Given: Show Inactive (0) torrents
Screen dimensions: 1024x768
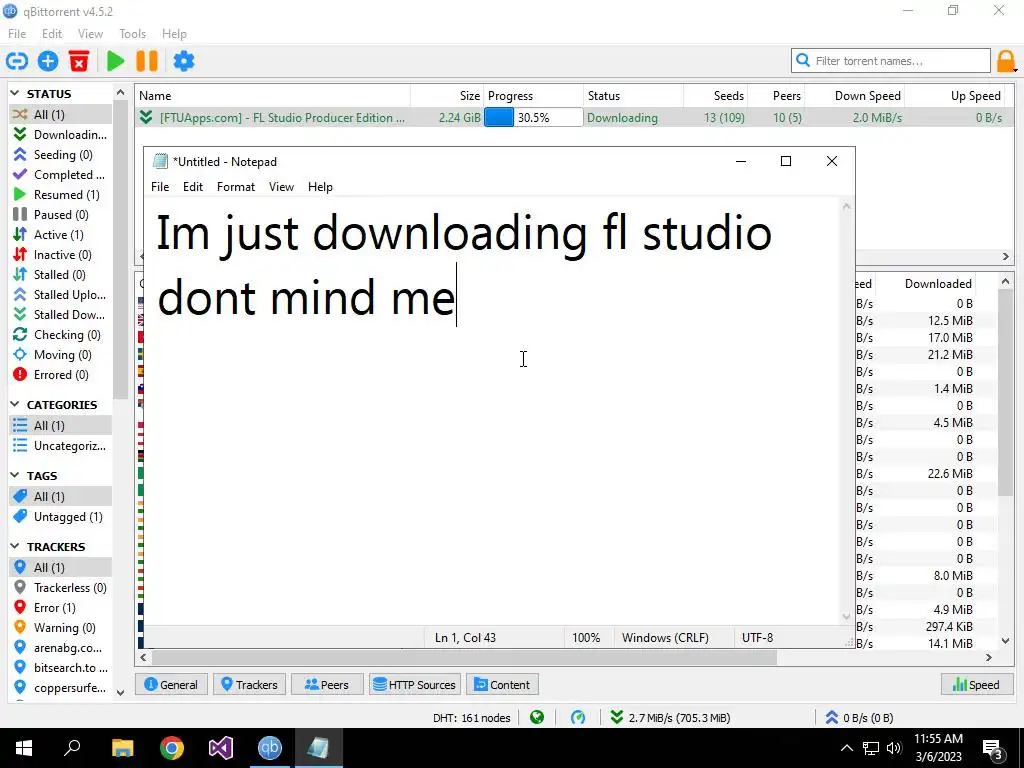Looking at the screenshot, I should pos(60,255).
